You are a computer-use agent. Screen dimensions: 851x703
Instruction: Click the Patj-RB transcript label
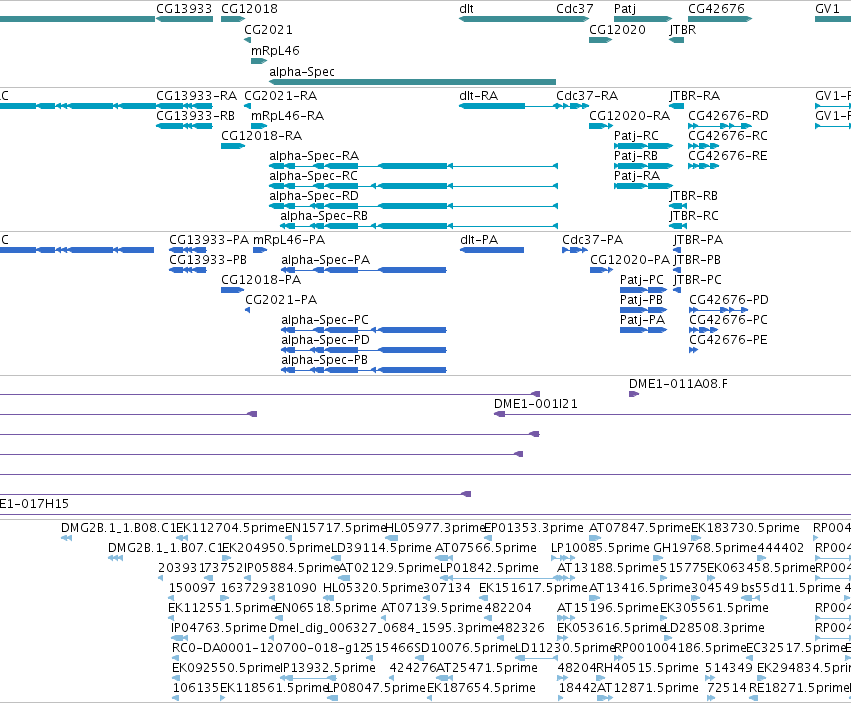click(x=636, y=156)
